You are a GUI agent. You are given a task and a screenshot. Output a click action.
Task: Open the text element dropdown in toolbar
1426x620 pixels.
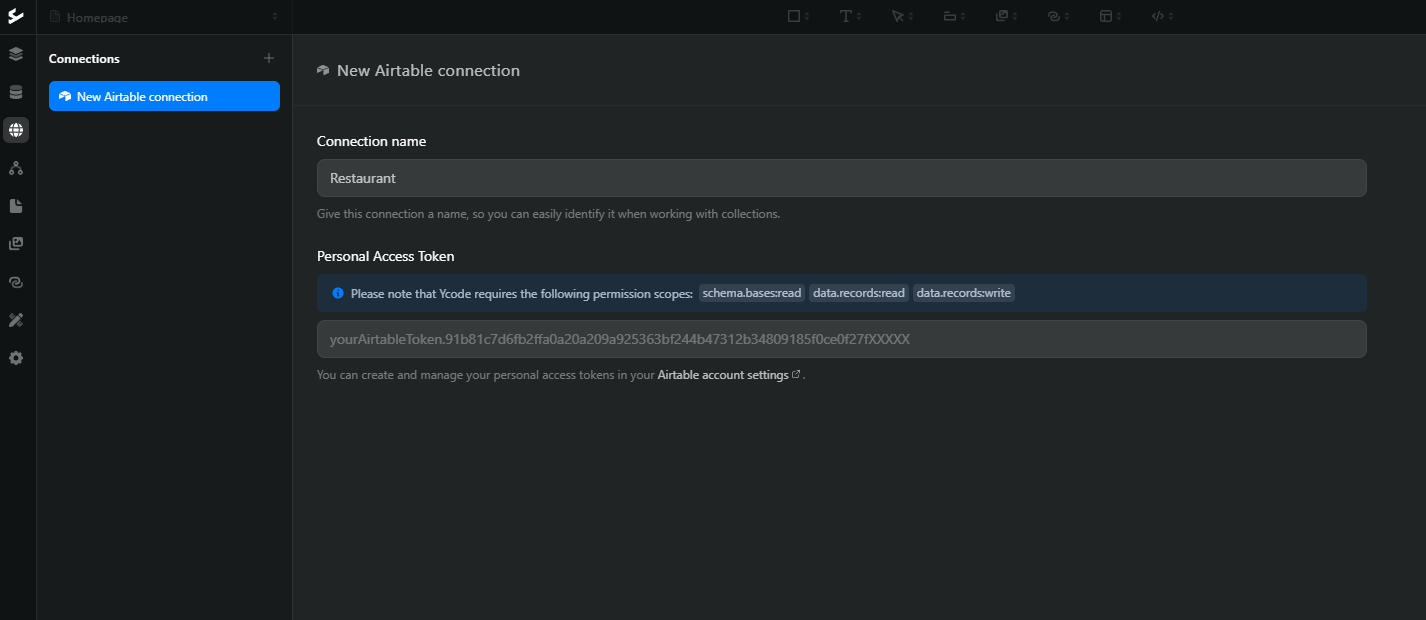851,16
